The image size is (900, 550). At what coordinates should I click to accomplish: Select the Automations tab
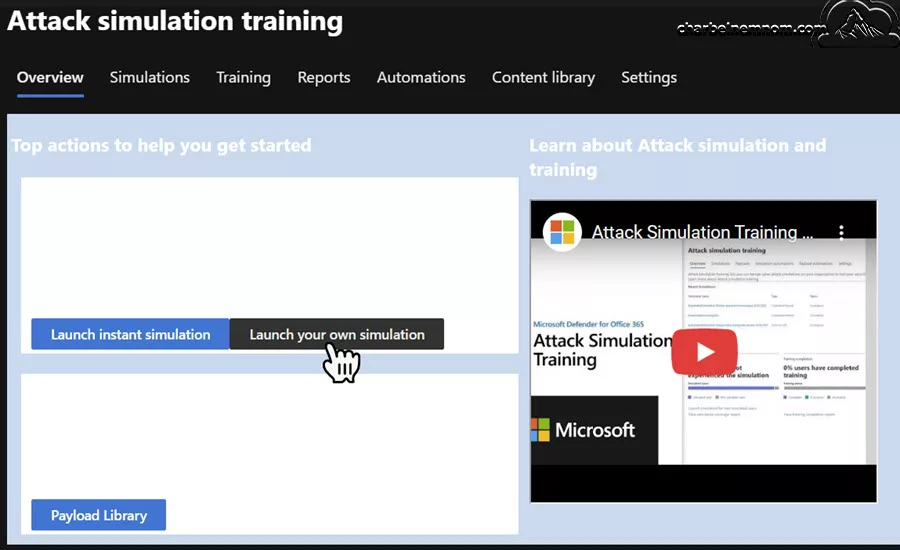(x=421, y=78)
